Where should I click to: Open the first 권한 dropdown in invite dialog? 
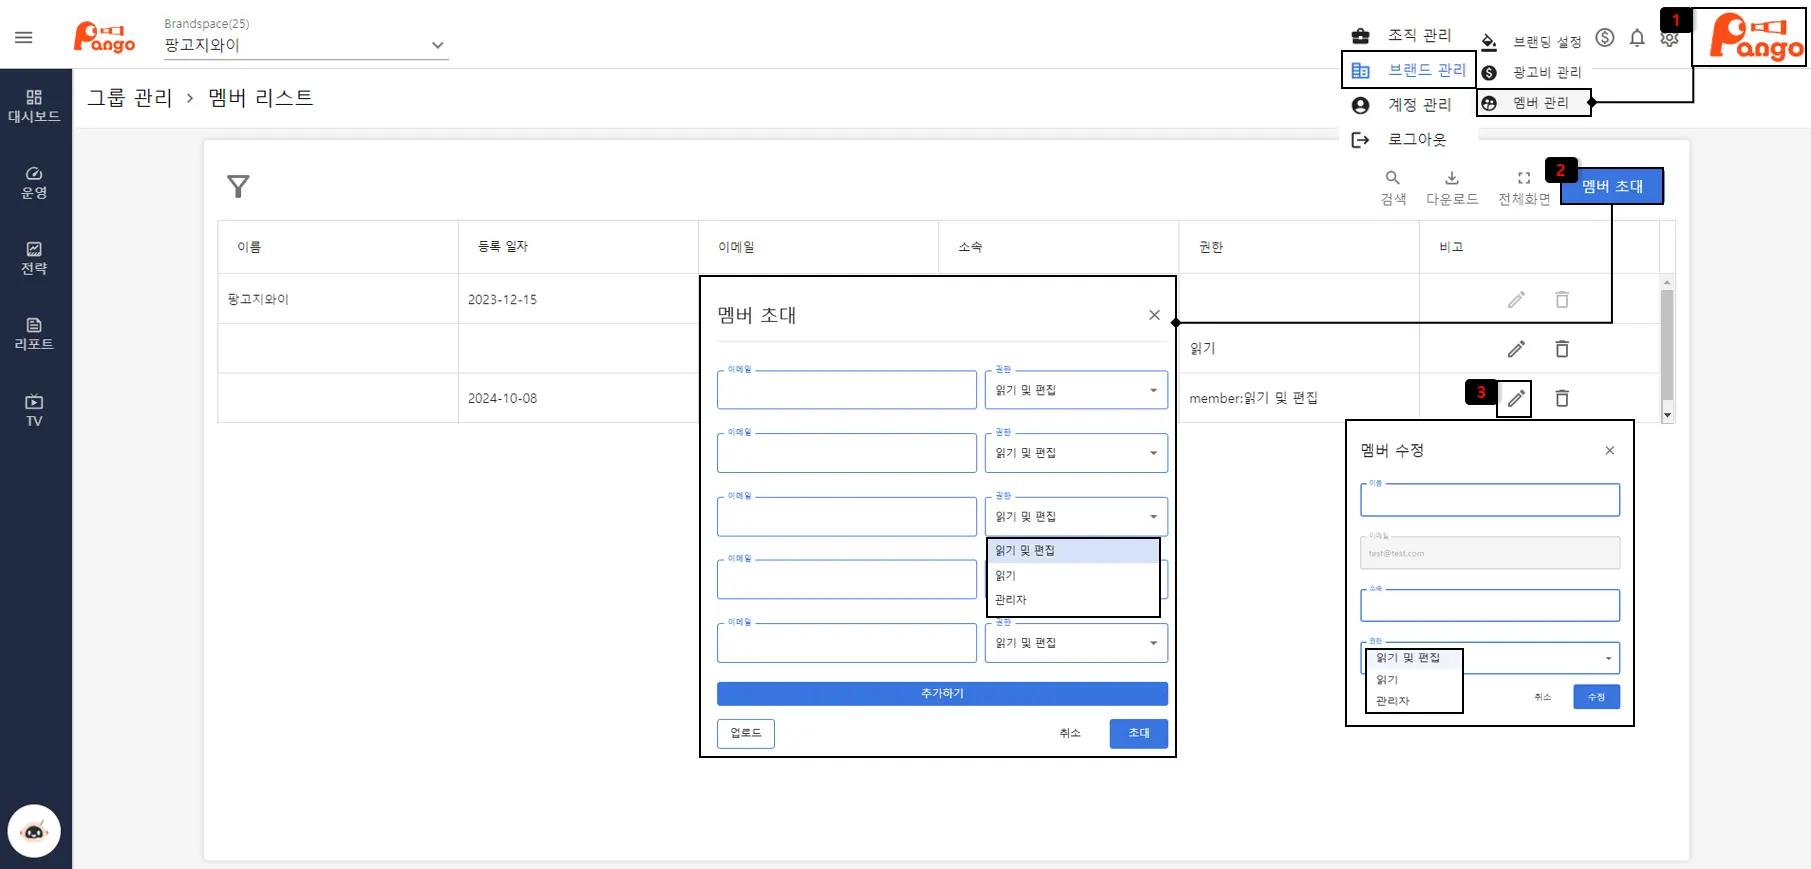point(1076,390)
